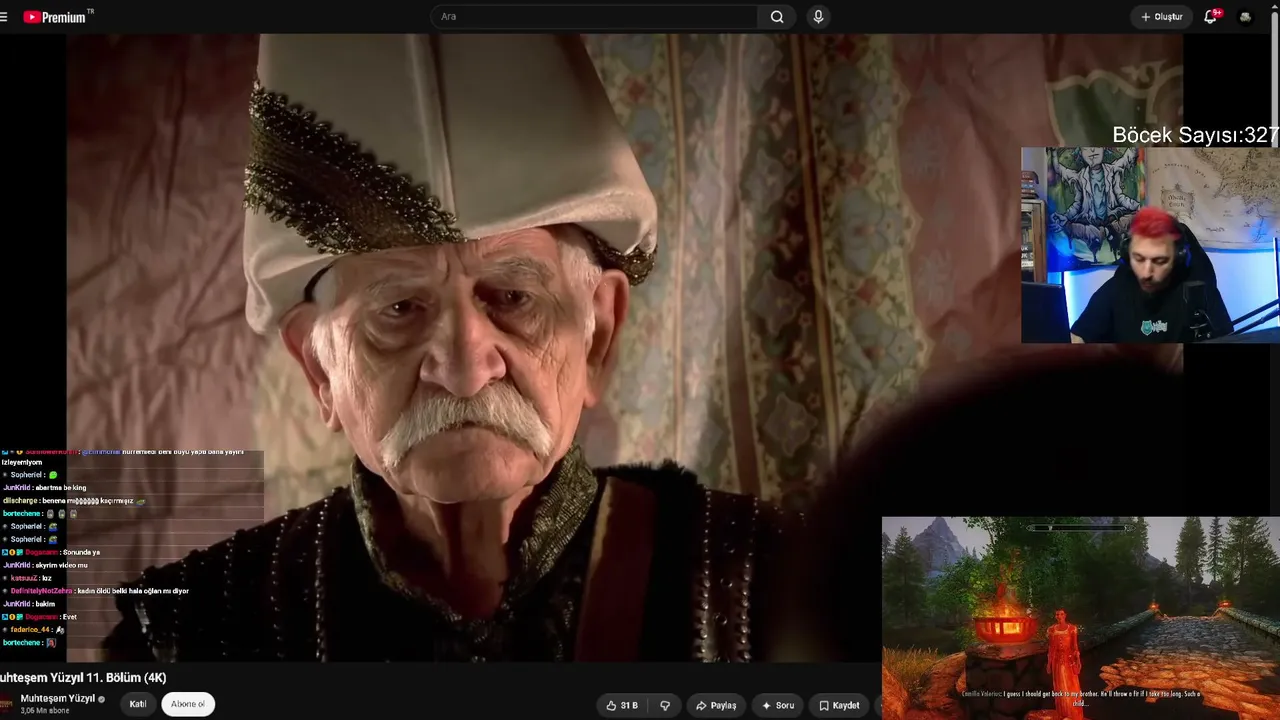
Task: Click the video title "Muhteşem Yüzyıl 11. Bölüm (4K)"
Action: (83, 678)
